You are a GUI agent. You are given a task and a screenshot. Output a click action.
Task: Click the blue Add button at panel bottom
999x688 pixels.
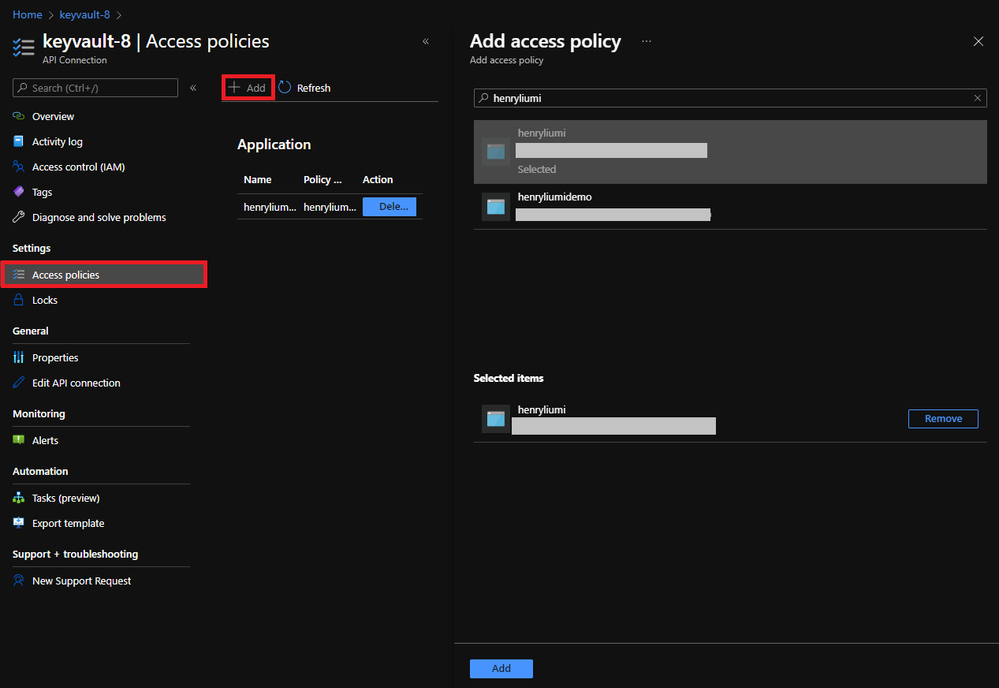[x=501, y=668]
